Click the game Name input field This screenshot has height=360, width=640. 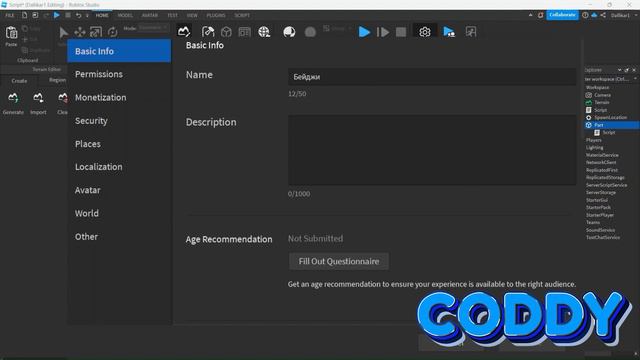pyautogui.click(x=432, y=77)
